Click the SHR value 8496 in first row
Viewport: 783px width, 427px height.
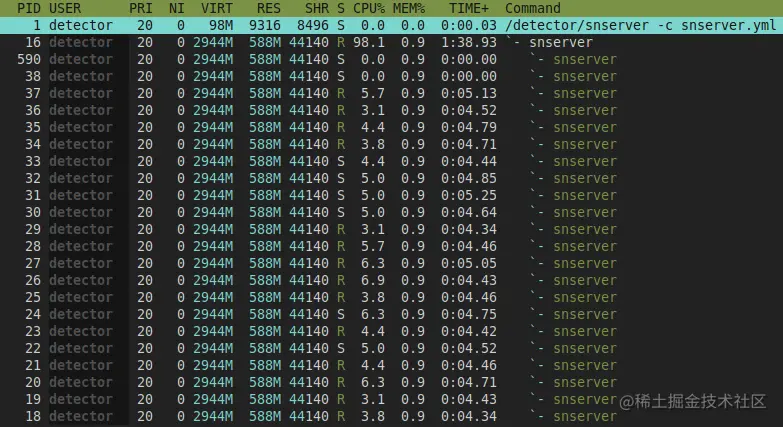313,25
